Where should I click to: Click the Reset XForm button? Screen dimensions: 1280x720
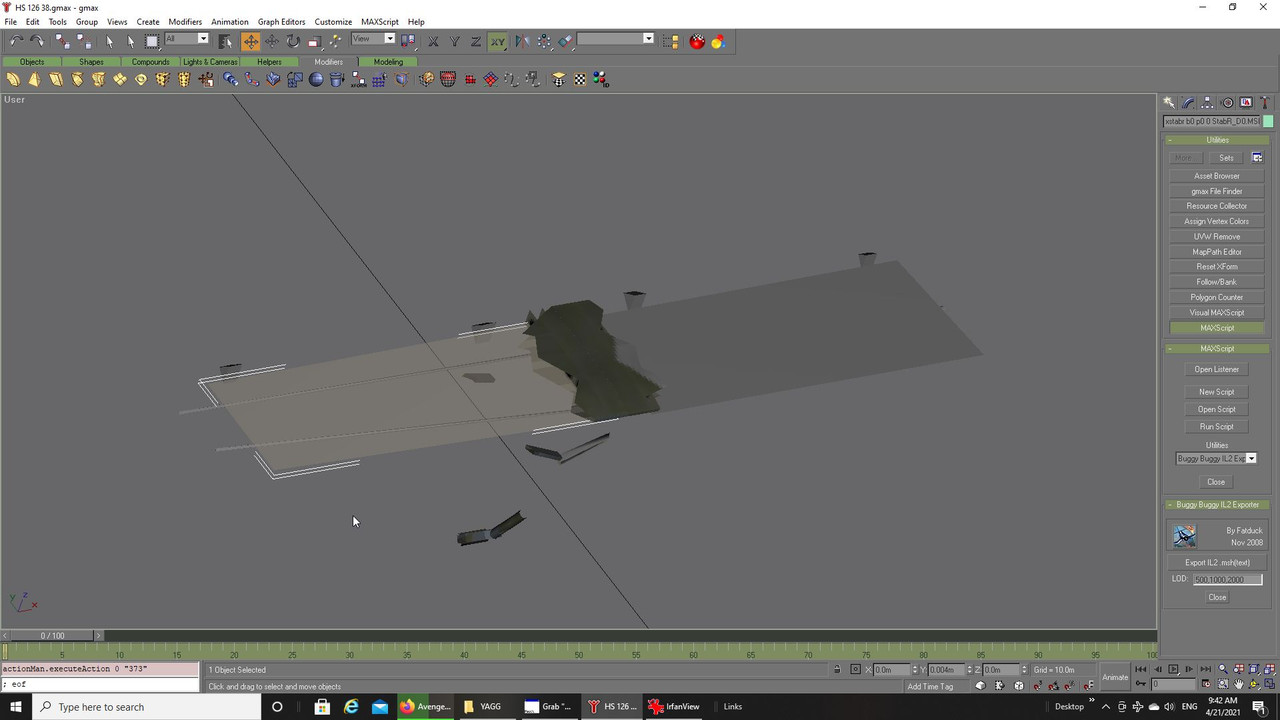click(1217, 267)
